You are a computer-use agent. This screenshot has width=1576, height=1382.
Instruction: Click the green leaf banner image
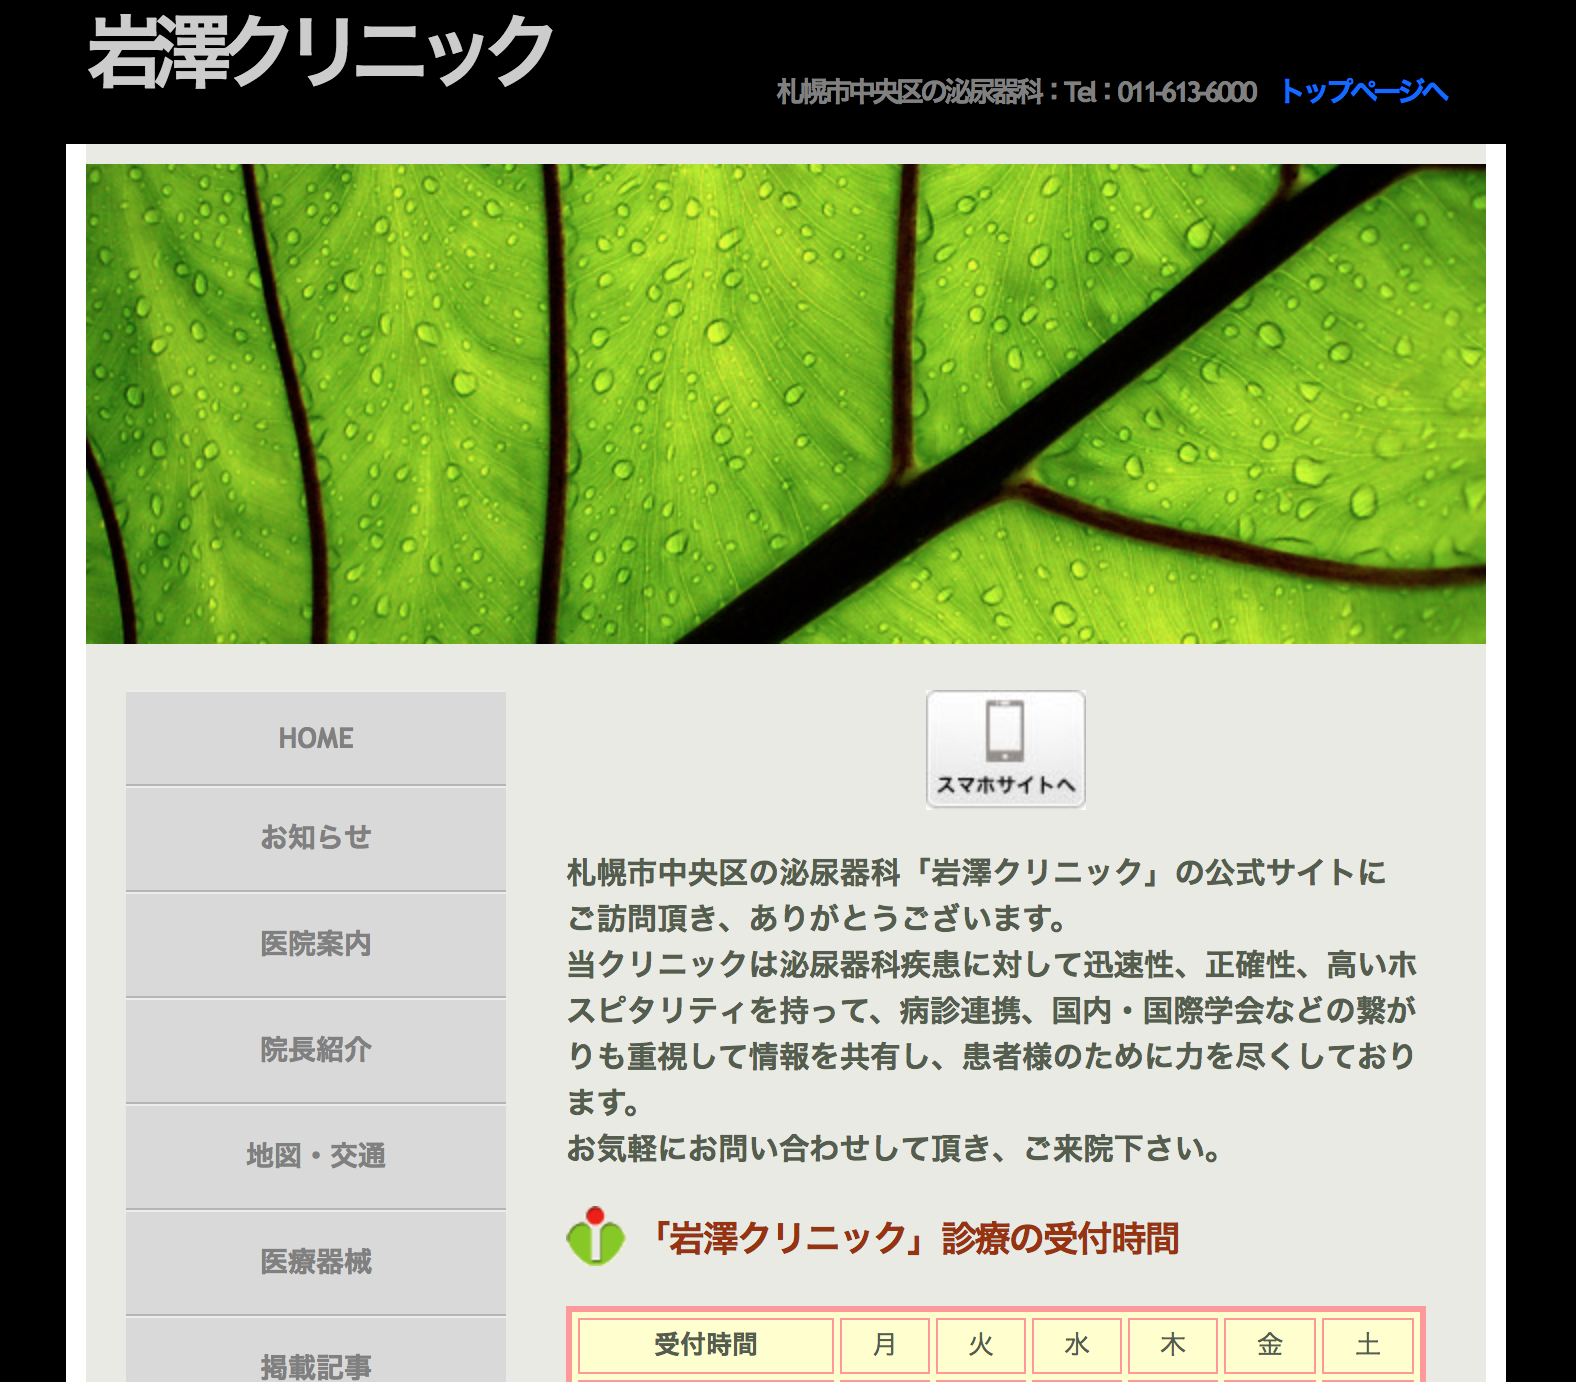point(786,404)
